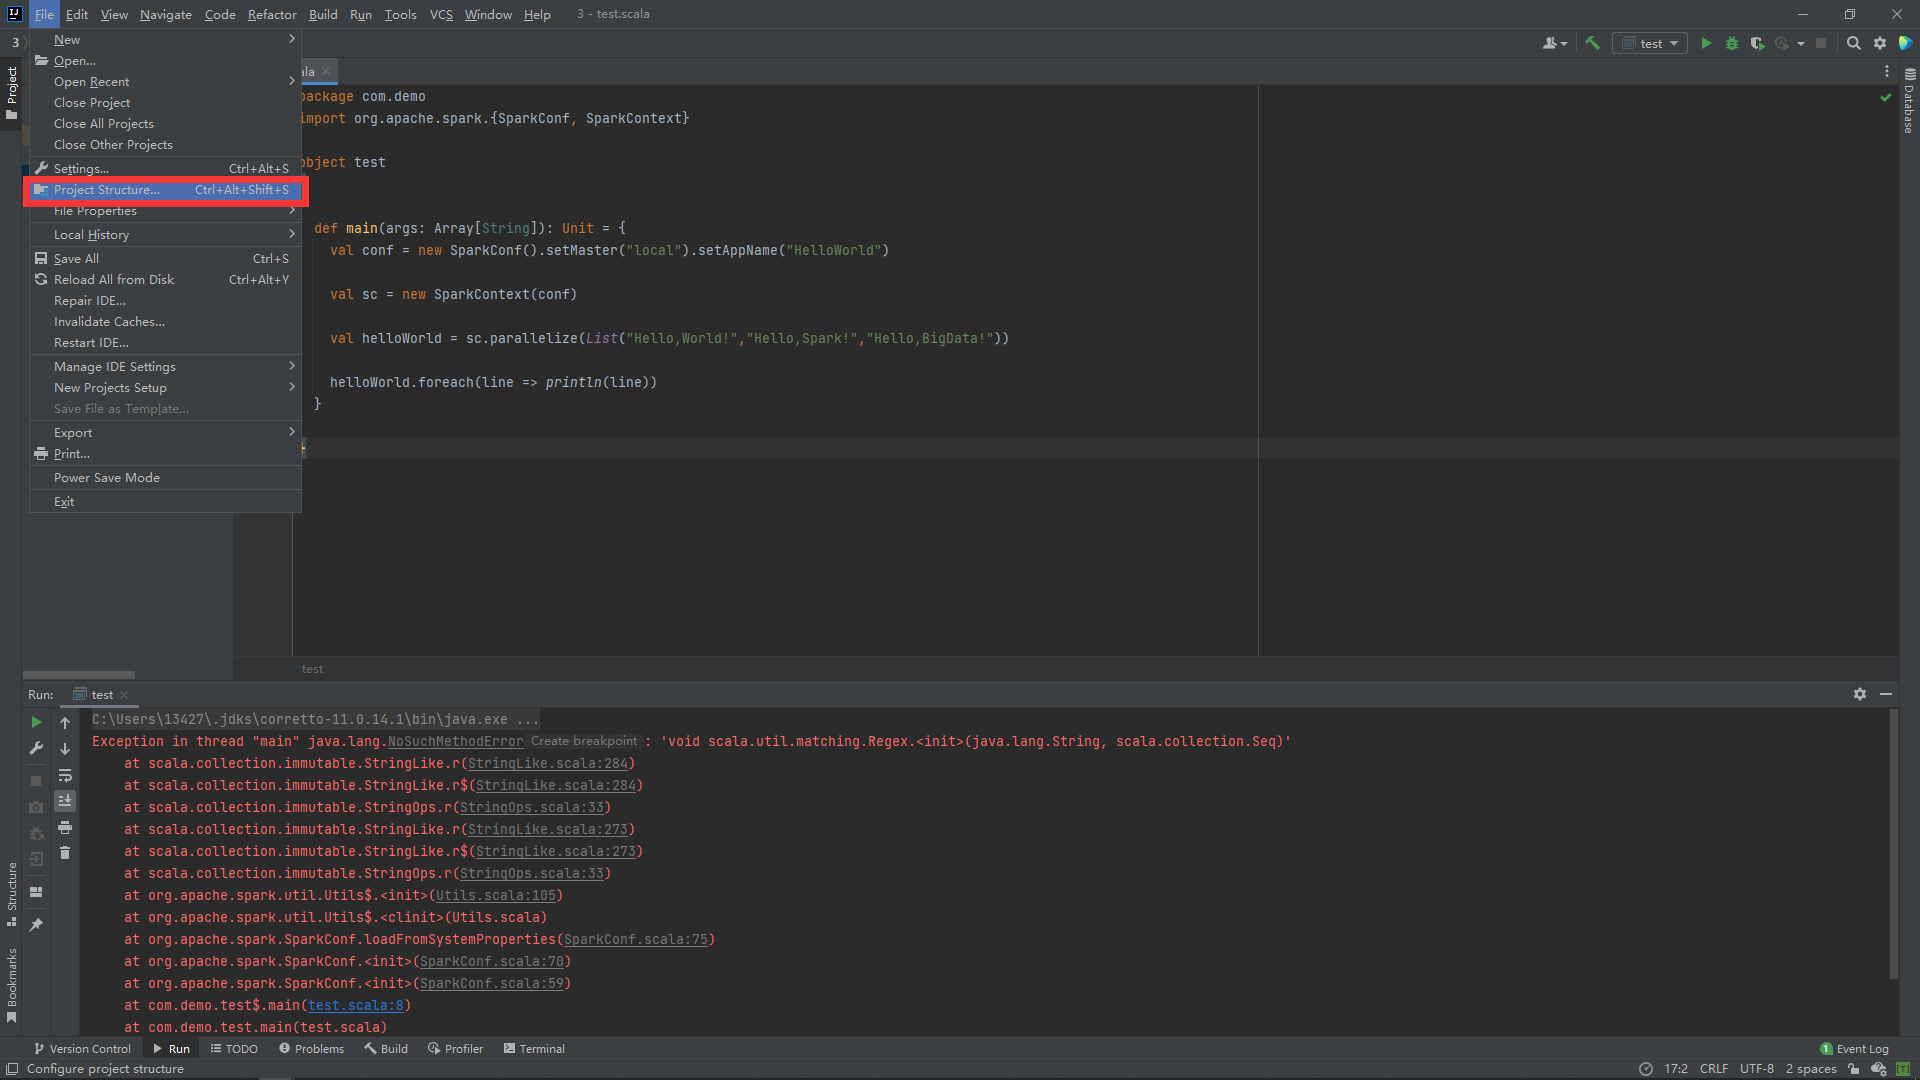Toggle soft-wrap in the Run console
Screen dimensions: 1920x1080
pos(65,775)
